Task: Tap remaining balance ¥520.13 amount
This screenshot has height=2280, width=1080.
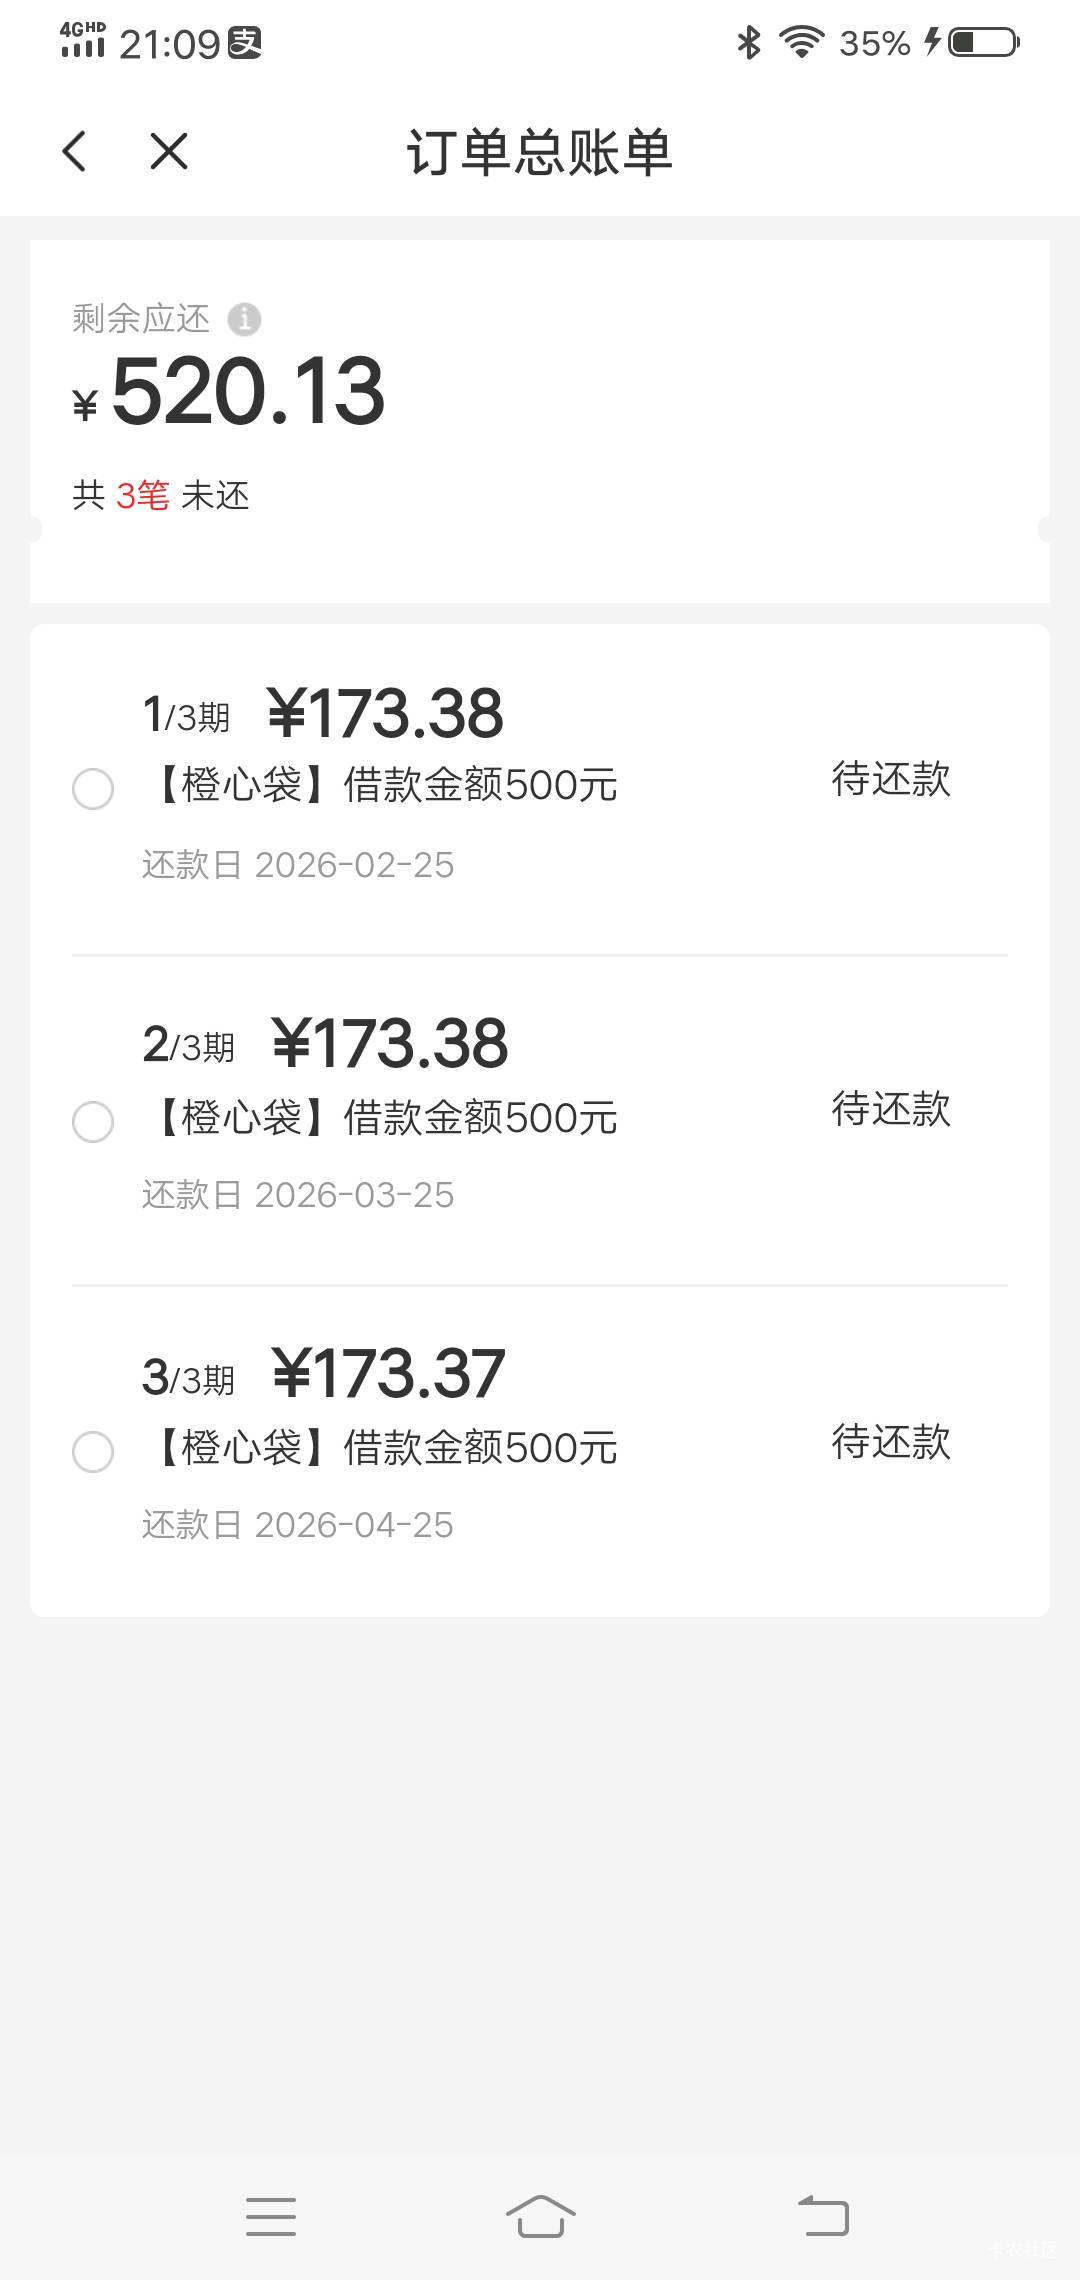Action: pyautogui.click(x=248, y=392)
